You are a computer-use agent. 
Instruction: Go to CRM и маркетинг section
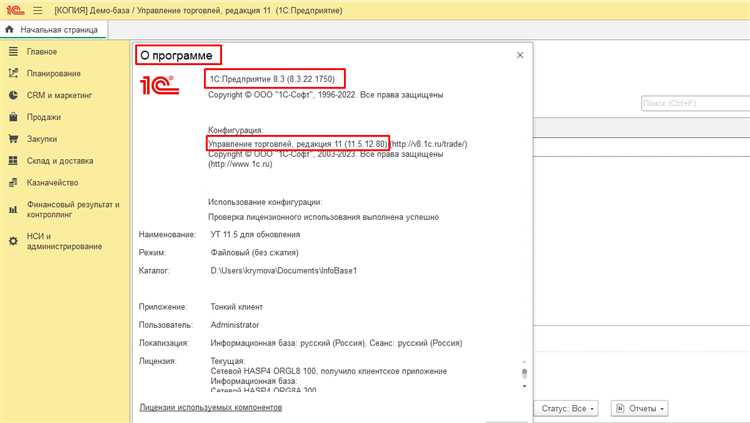tap(59, 95)
